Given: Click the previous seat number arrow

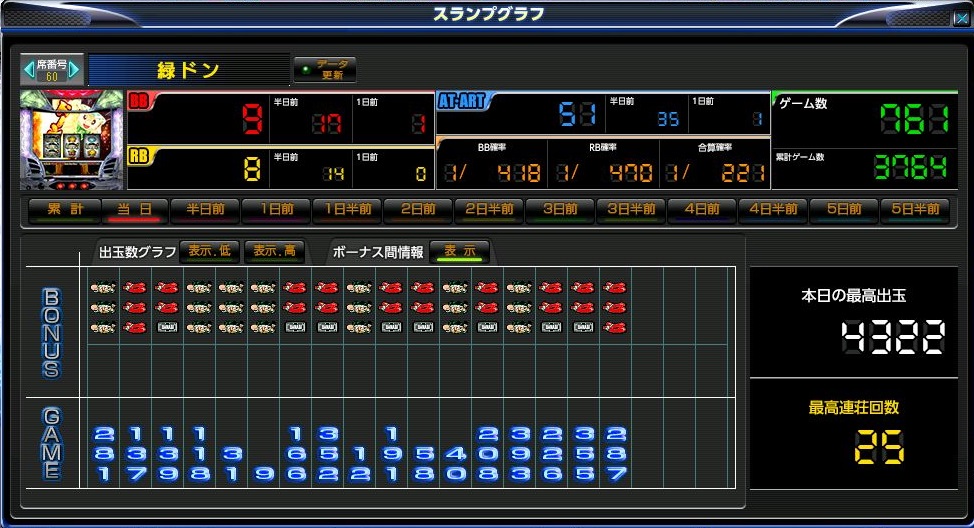Looking at the screenshot, I should (28, 70).
